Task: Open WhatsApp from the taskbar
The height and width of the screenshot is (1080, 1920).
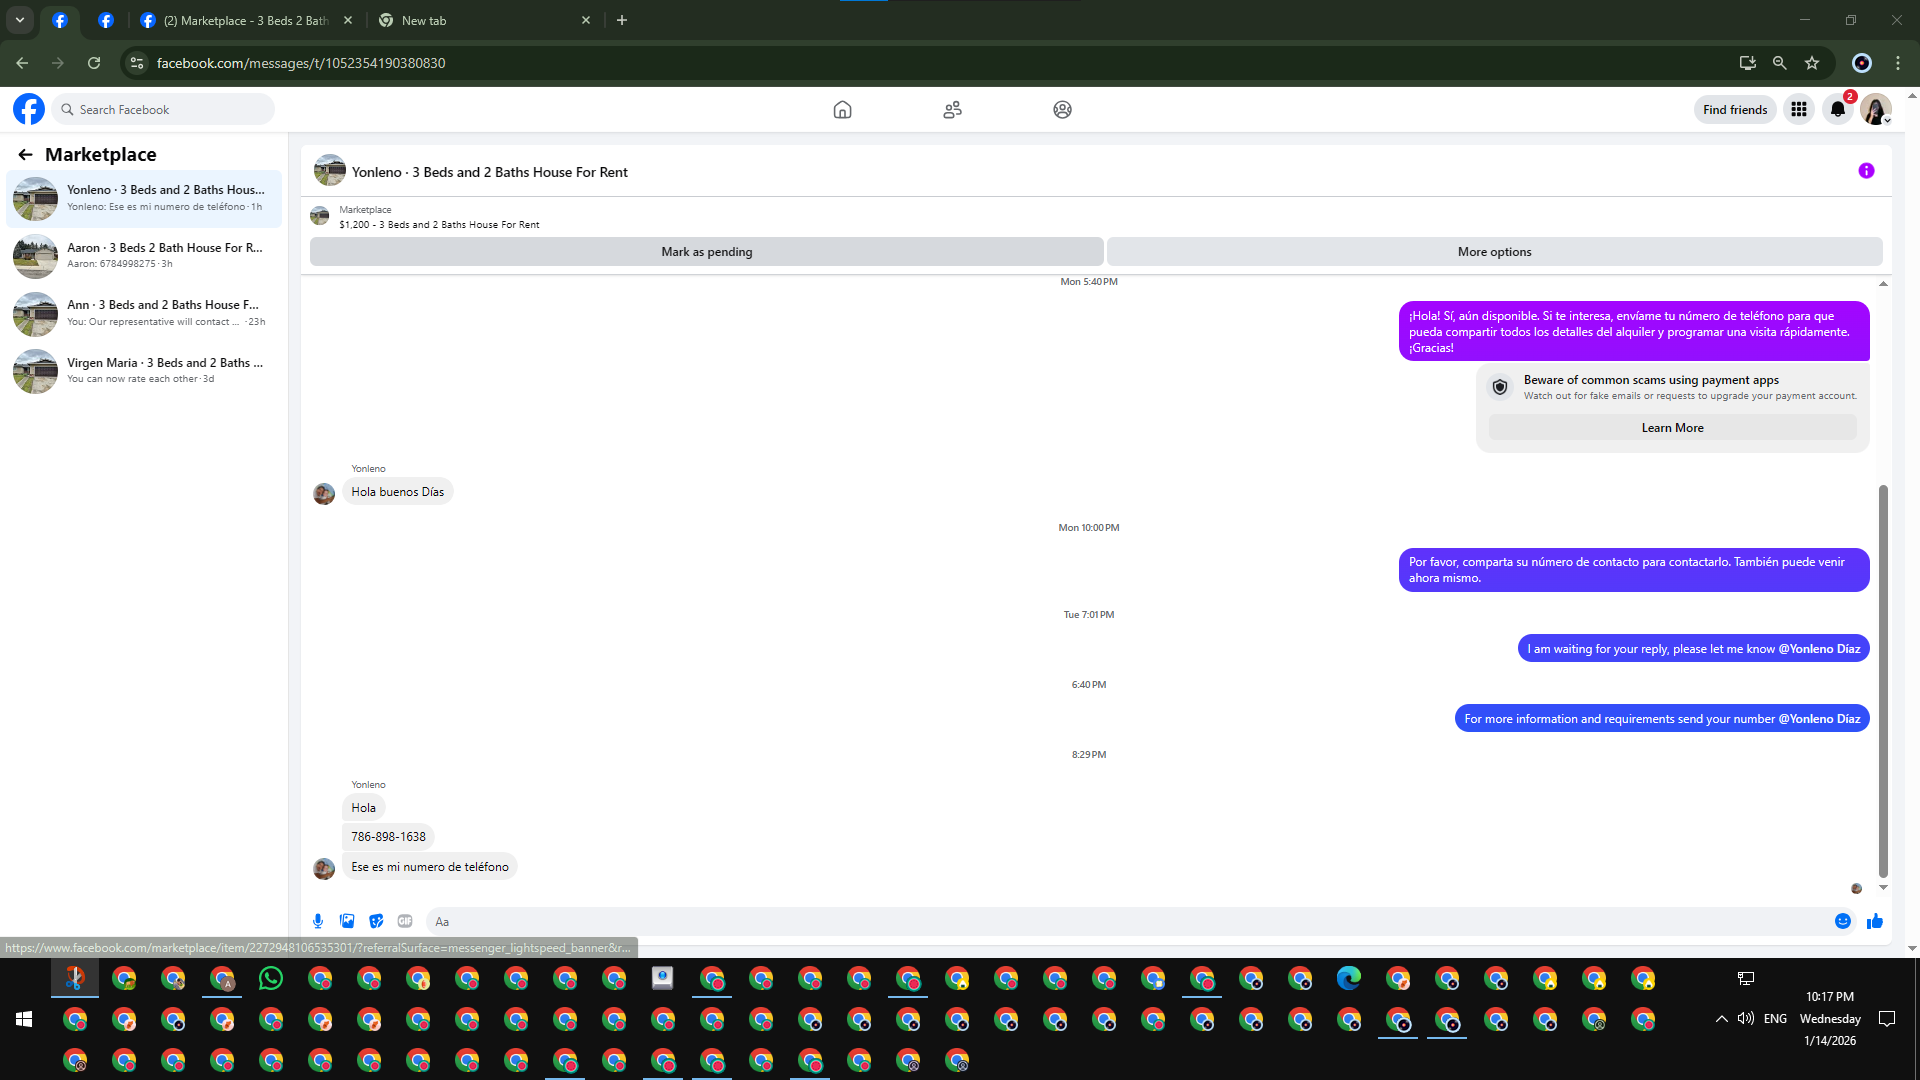Action: click(271, 978)
